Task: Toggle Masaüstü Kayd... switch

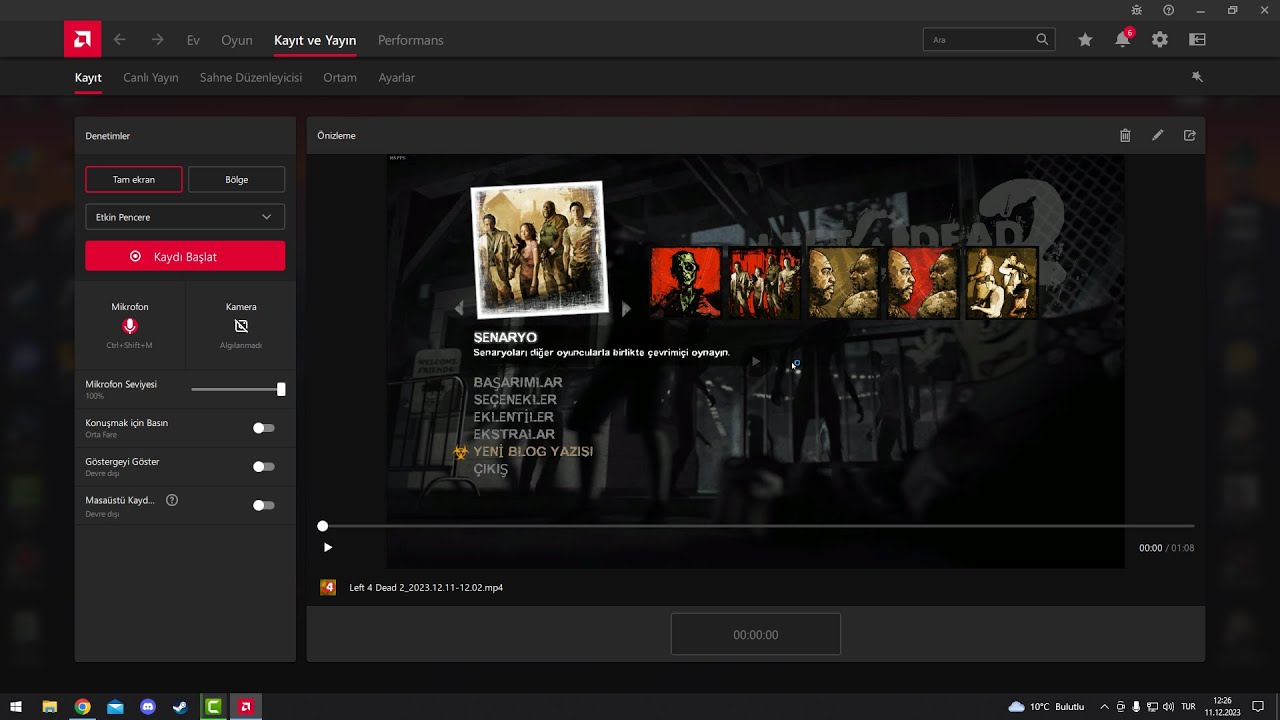Action: click(x=263, y=506)
